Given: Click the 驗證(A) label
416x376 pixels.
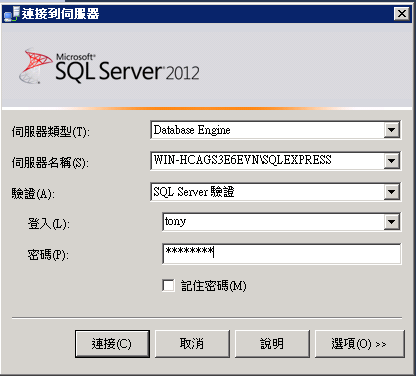Looking at the screenshot, I should click(x=33, y=193).
